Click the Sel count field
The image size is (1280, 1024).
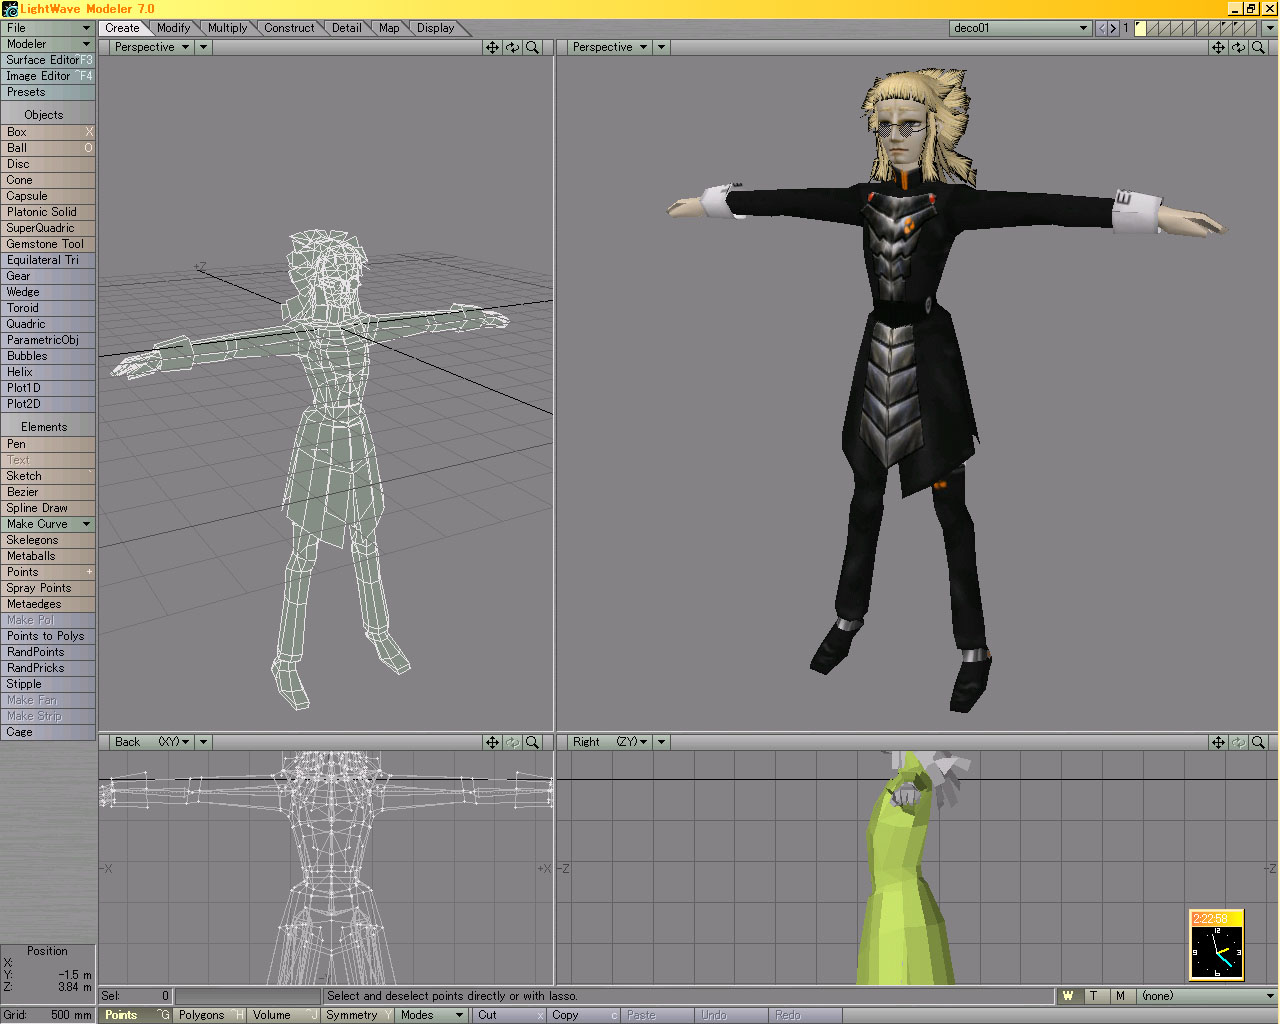point(135,996)
